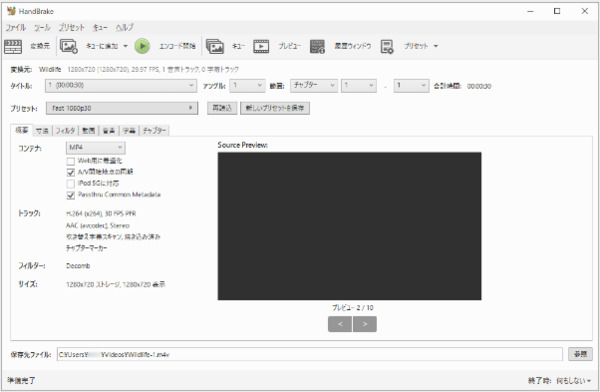
Task: Click the Reload preset button
Action: pyautogui.click(x=222, y=108)
